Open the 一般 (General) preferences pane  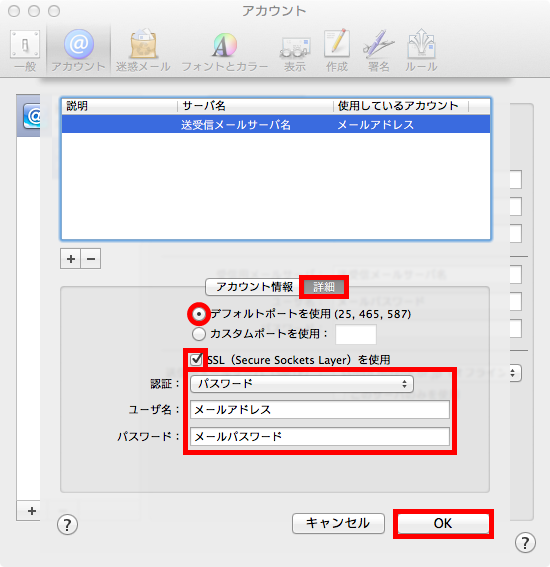pyautogui.click(x=25, y=51)
